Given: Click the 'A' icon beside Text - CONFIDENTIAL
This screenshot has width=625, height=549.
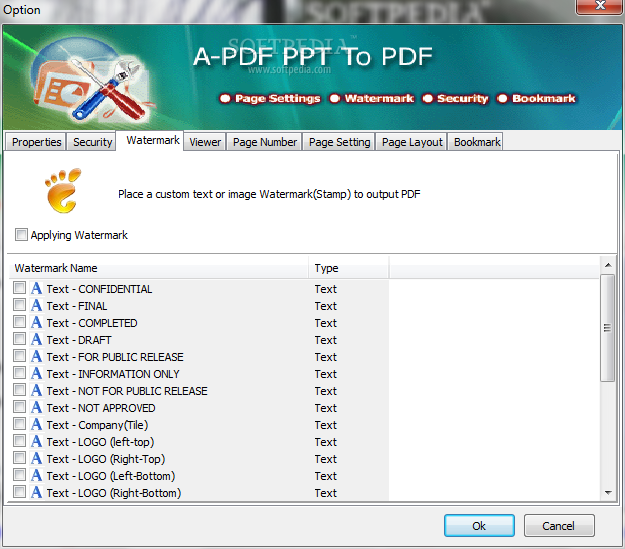Looking at the screenshot, I should click(36, 288).
